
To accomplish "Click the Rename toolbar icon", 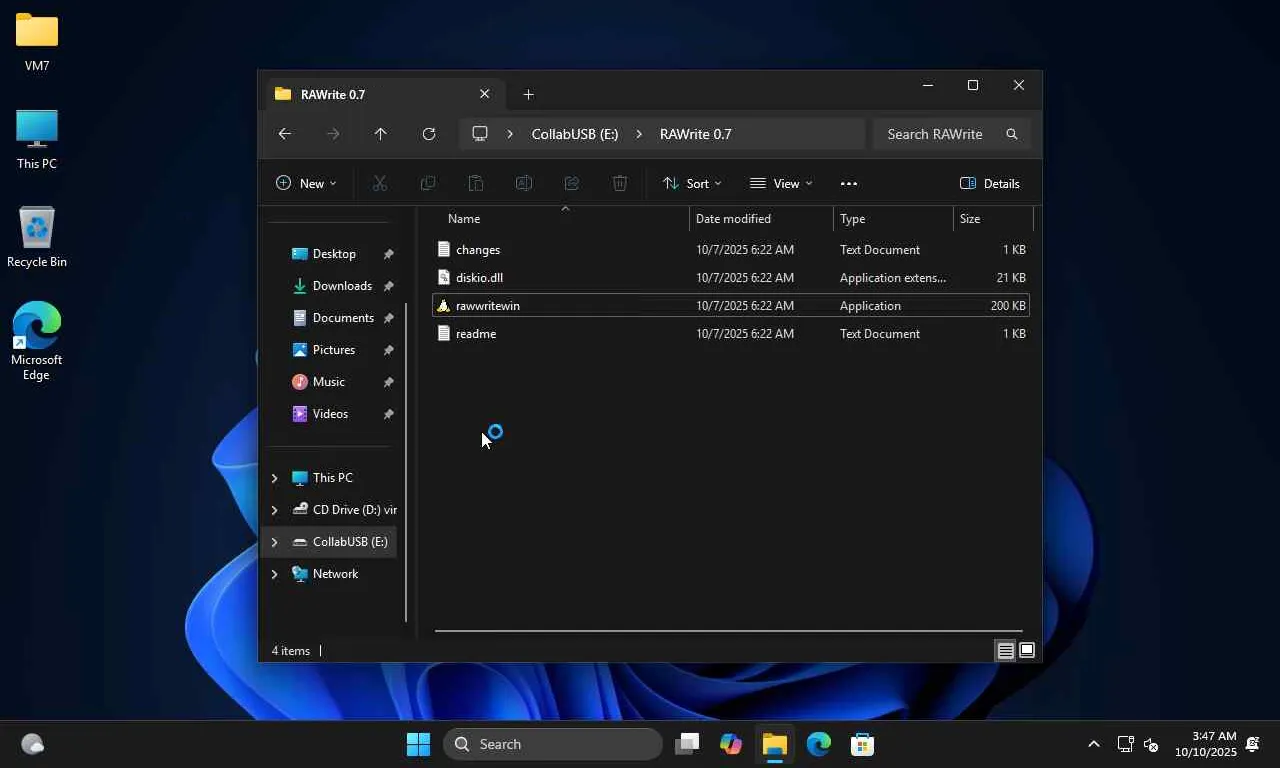I will click(523, 183).
